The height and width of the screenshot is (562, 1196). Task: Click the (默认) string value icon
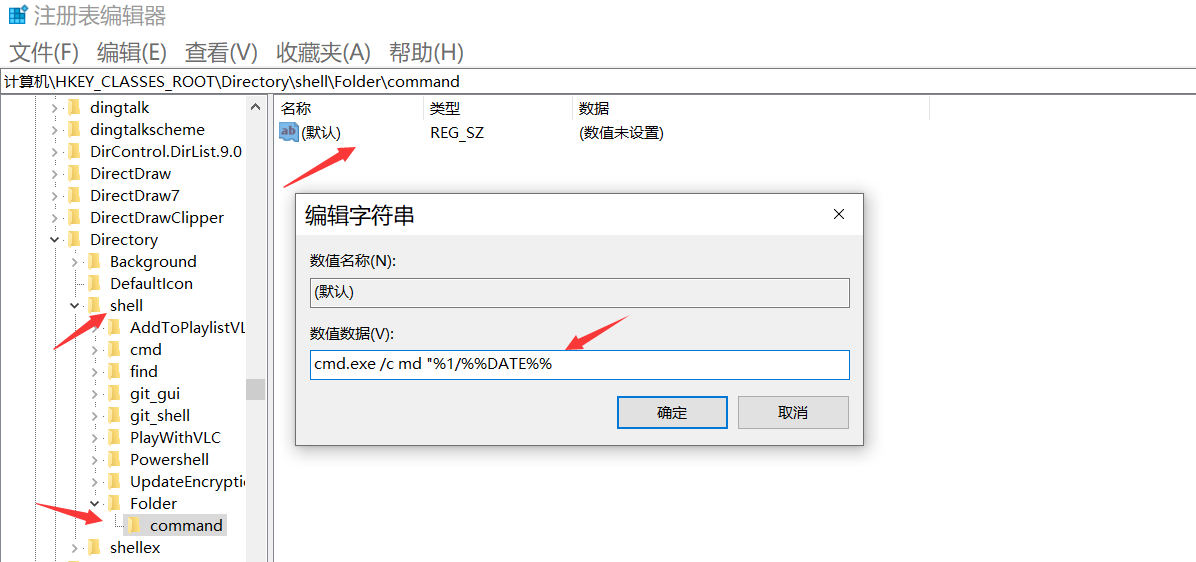(x=289, y=132)
